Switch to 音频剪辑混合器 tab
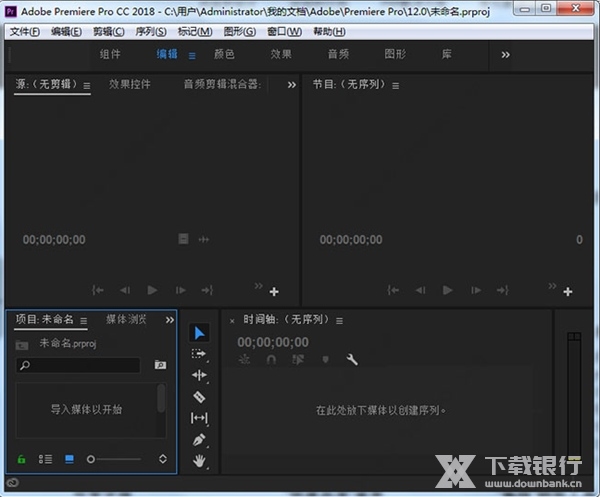Viewport: 600px width, 497px height. coord(222,84)
